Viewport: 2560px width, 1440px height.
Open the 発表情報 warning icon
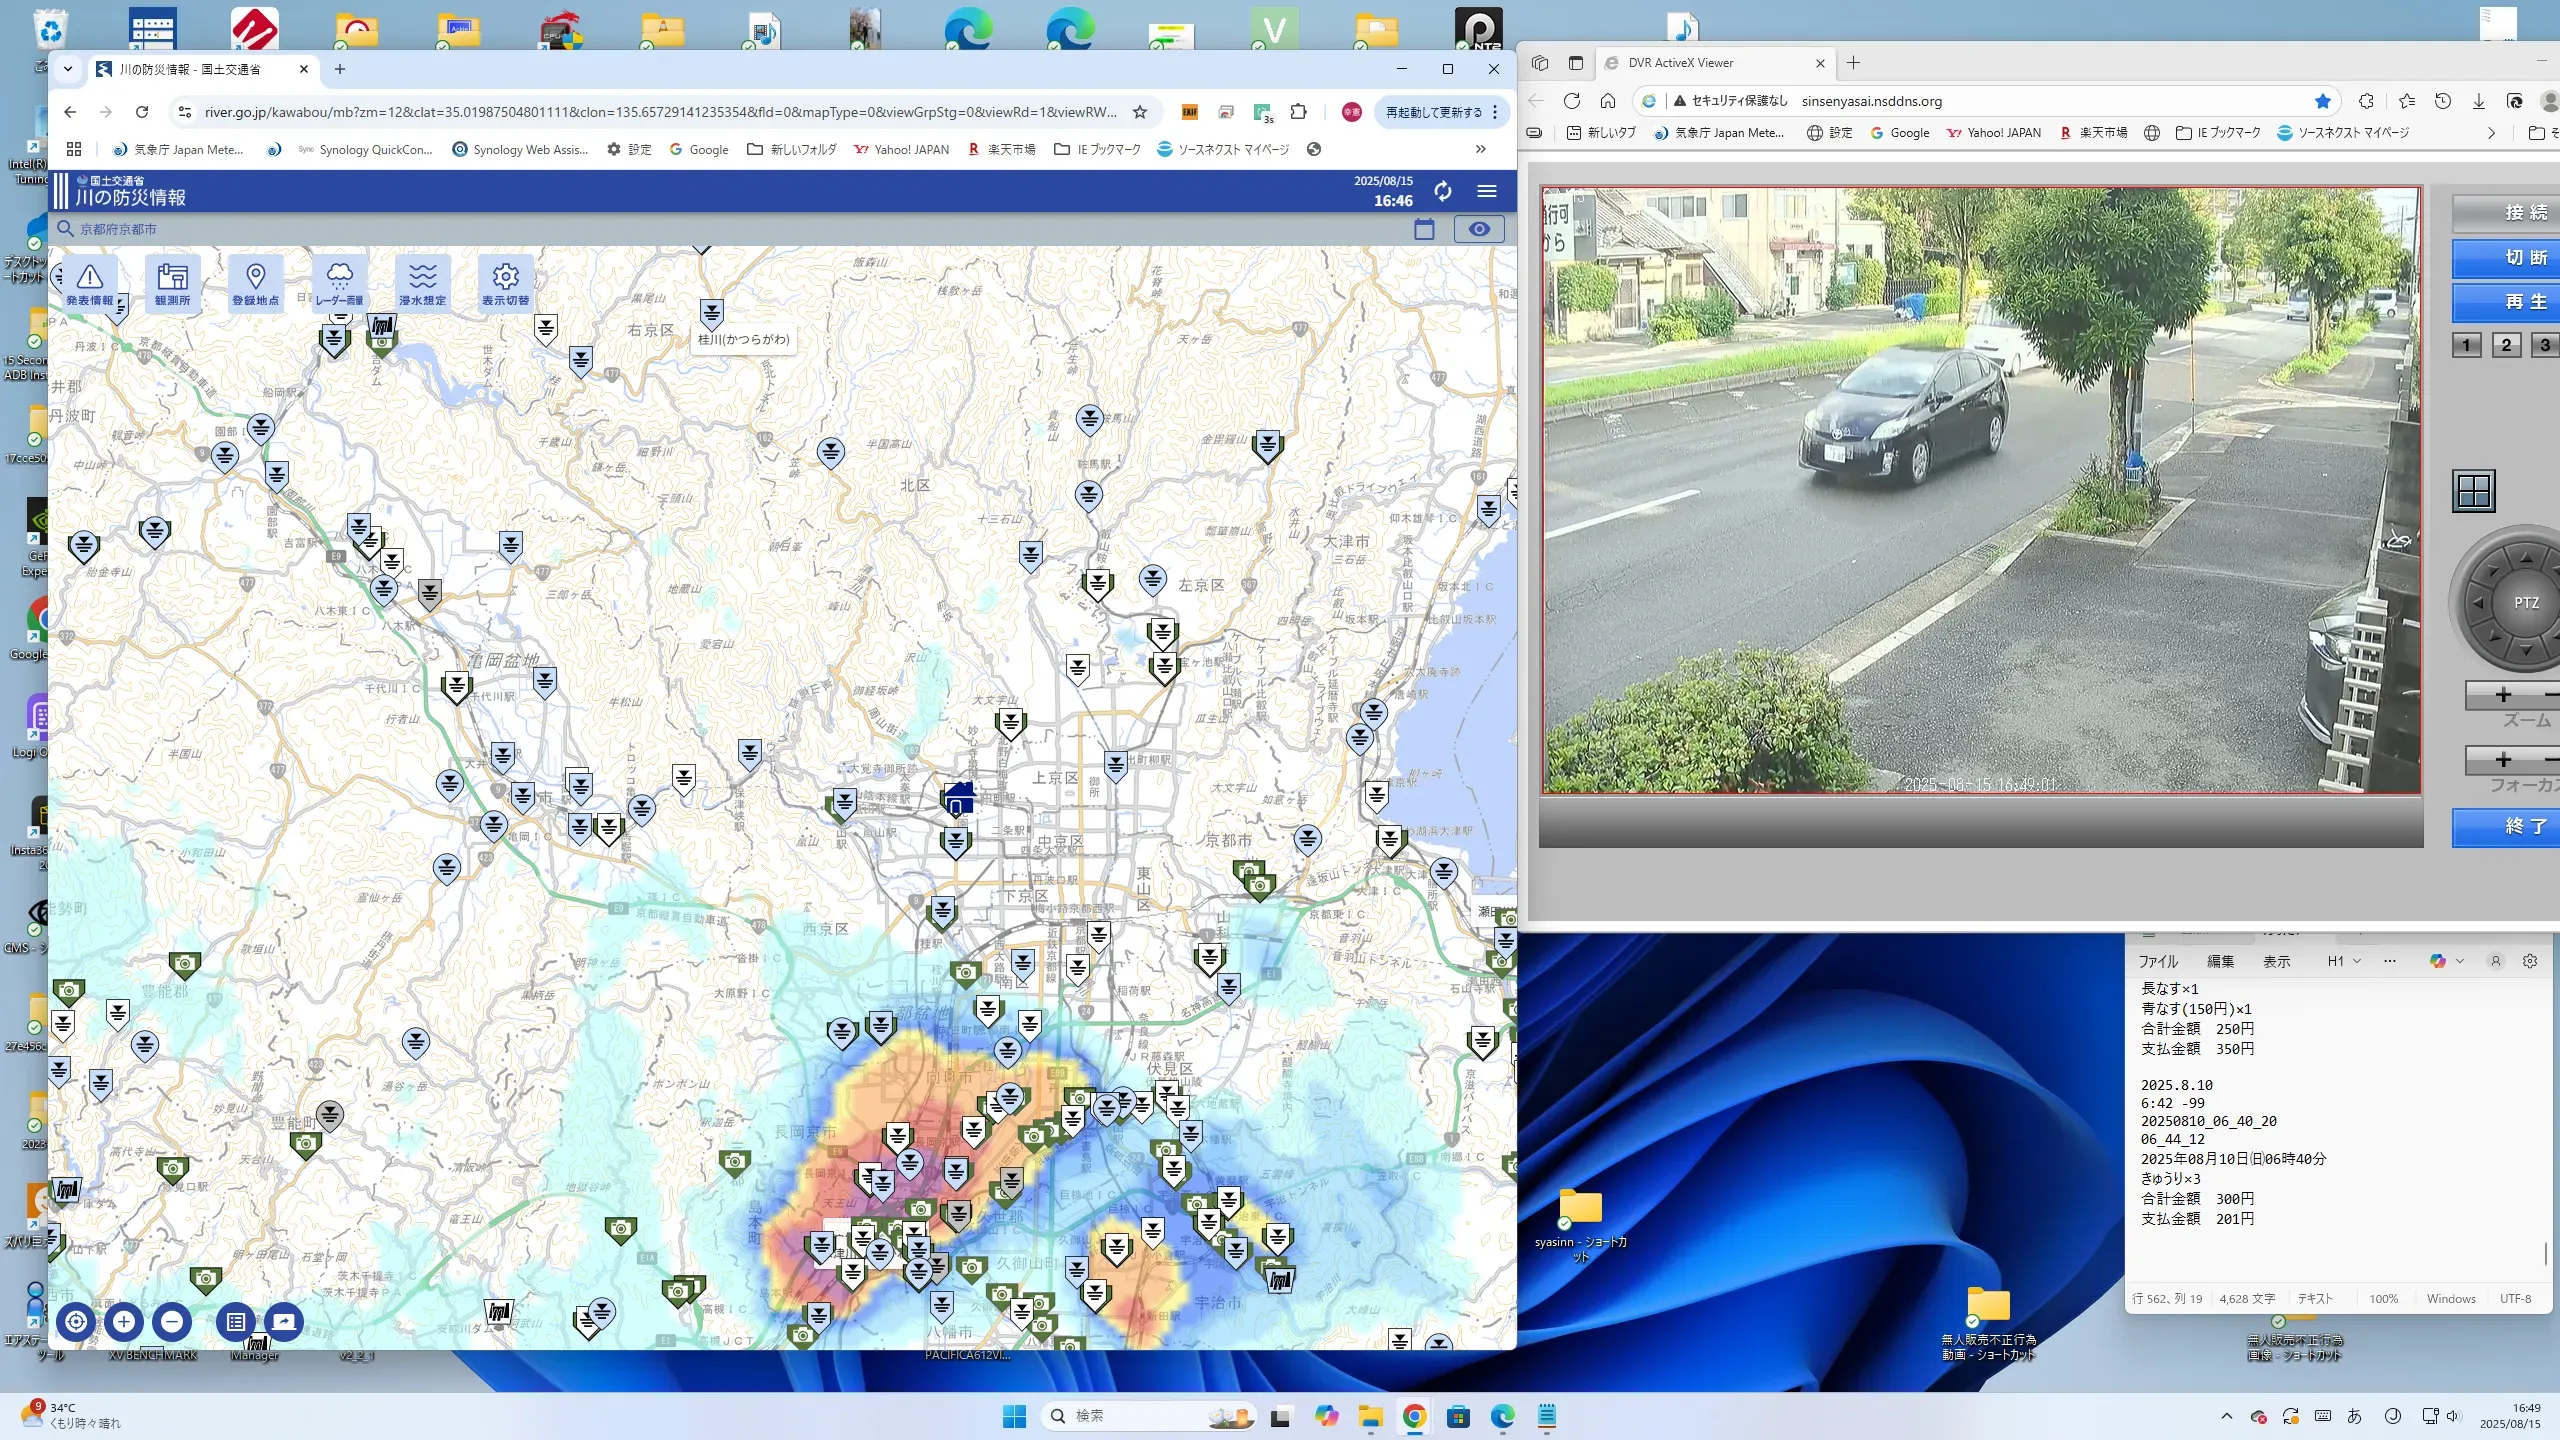click(90, 283)
